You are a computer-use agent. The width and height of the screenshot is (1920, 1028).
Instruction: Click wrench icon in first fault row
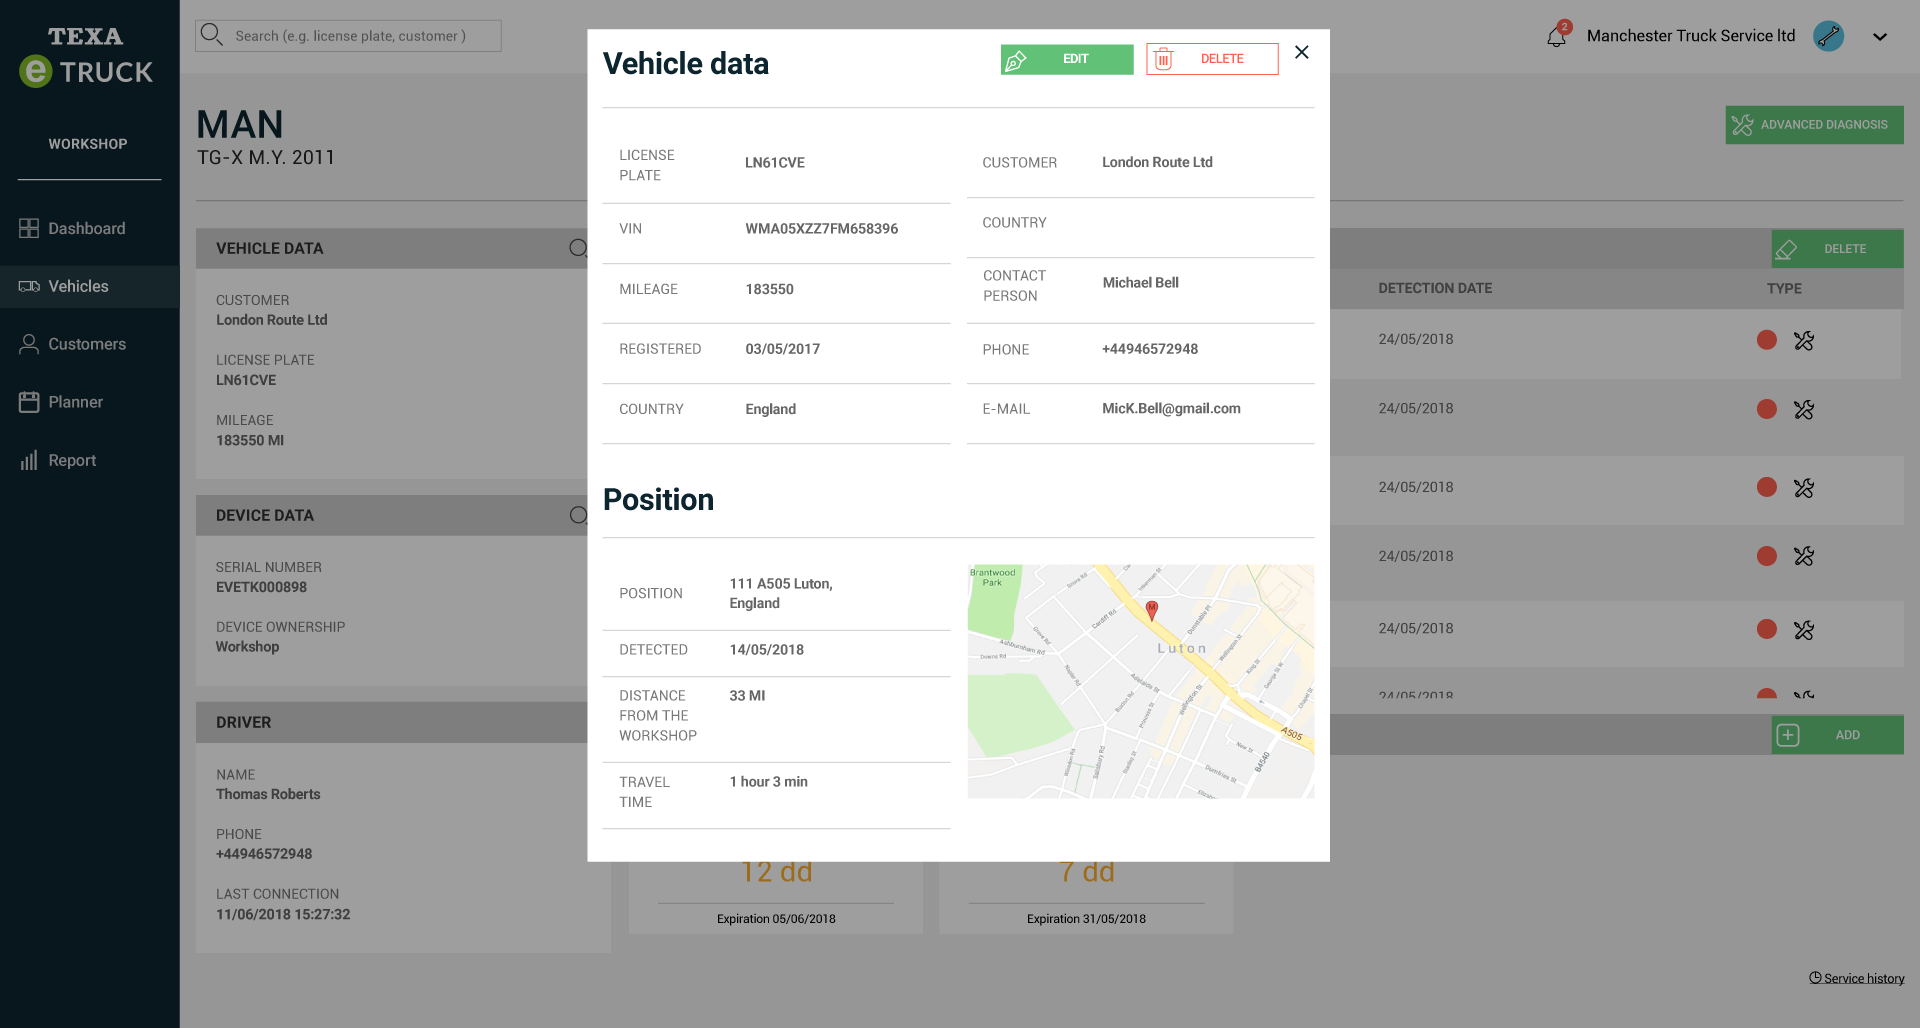[x=1804, y=341]
